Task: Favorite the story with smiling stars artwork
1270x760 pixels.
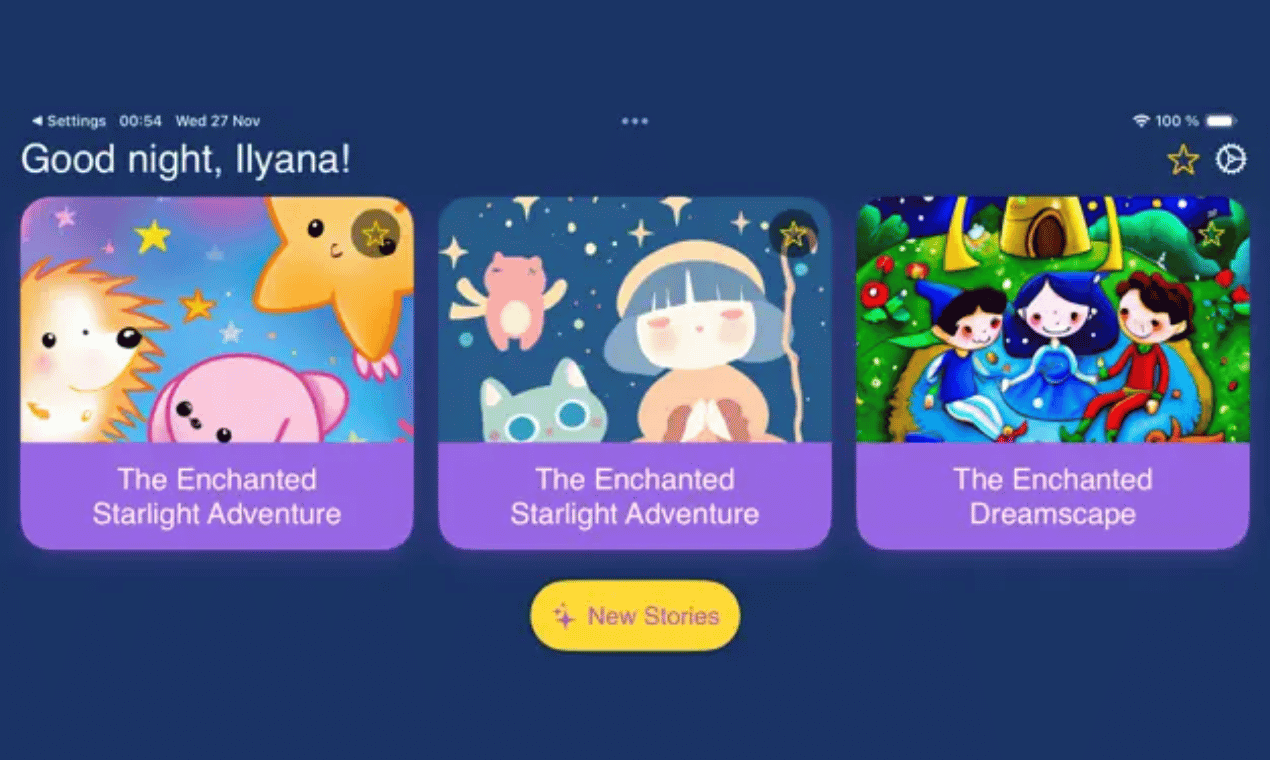Action: click(x=375, y=234)
